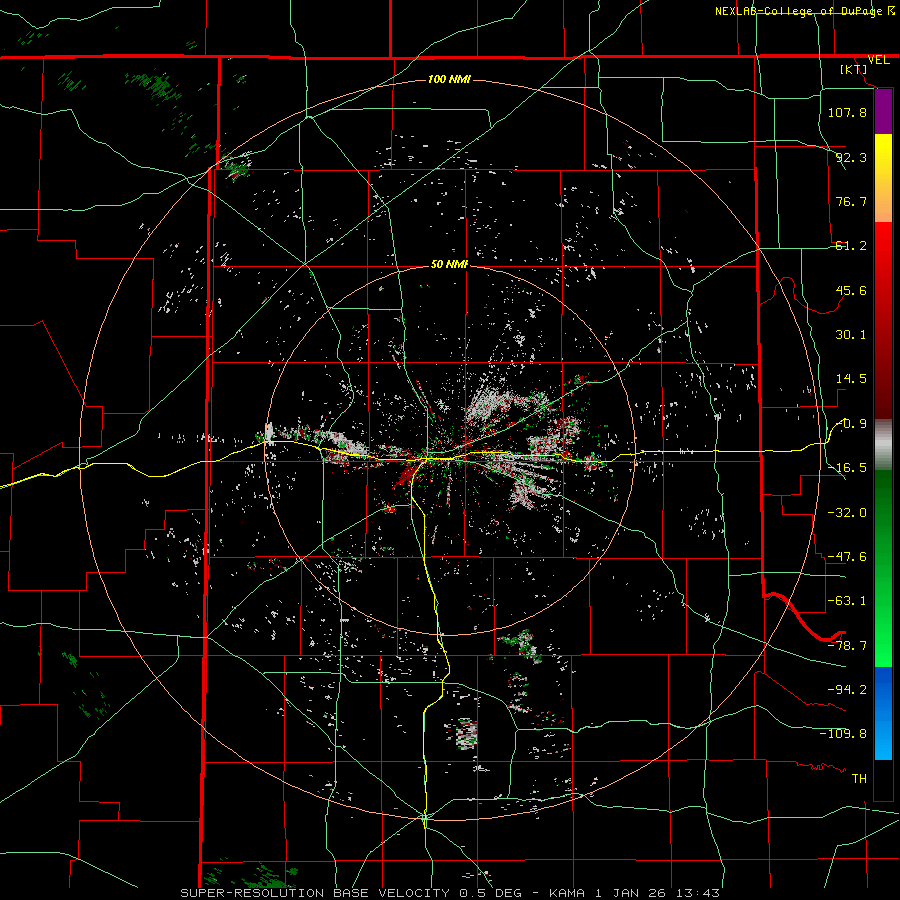Click the Super-Resolution Base Velocity caption

(450, 893)
